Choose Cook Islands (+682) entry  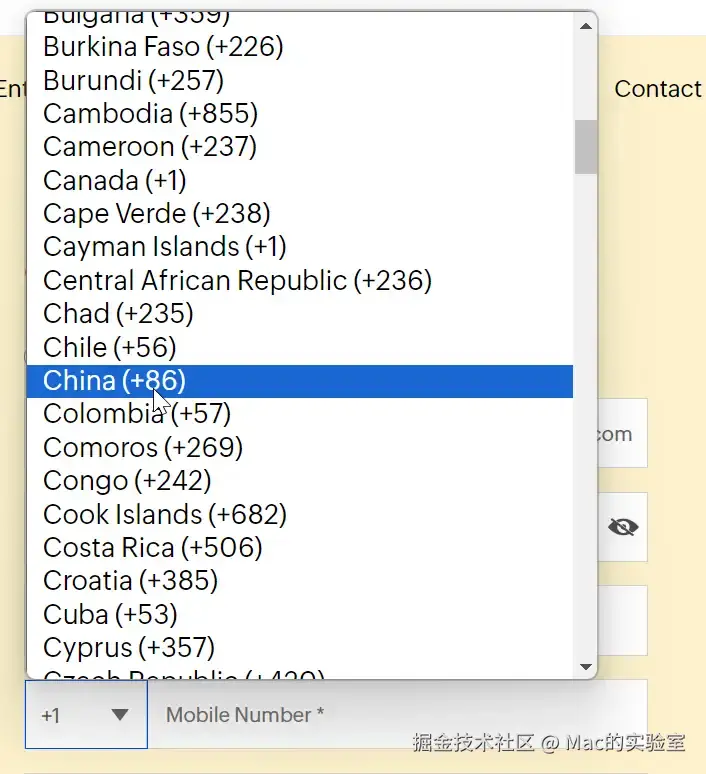pyautogui.click(x=164, y=514)
